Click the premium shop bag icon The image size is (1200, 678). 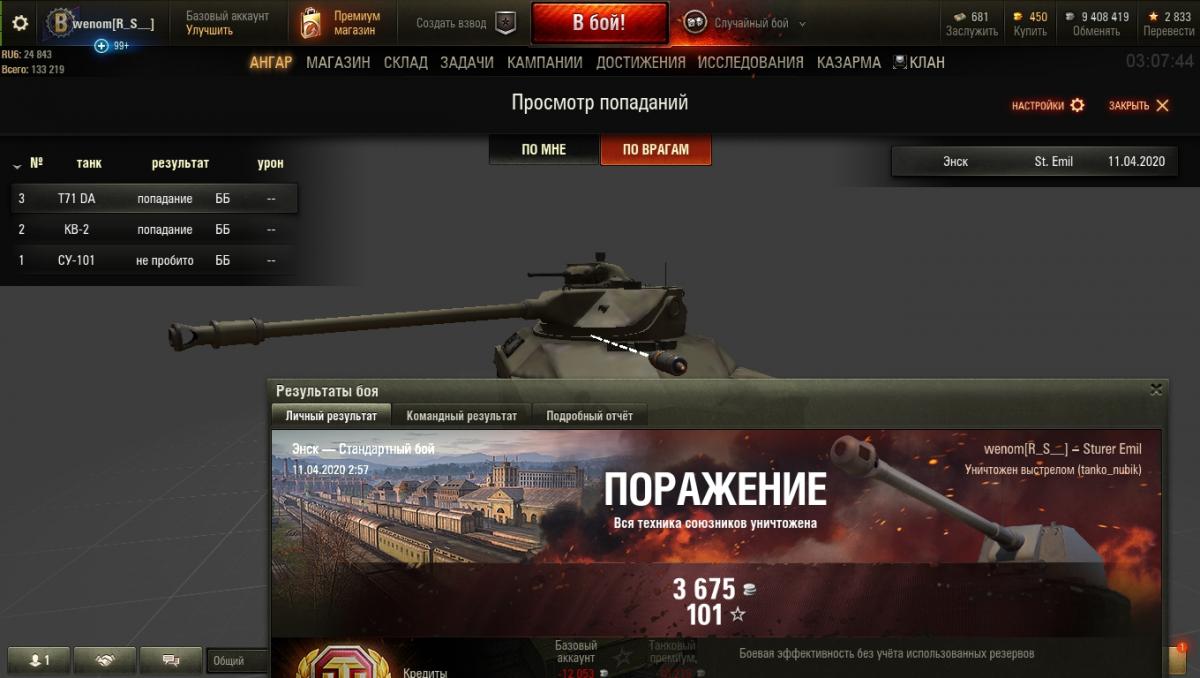click(311, 23)
